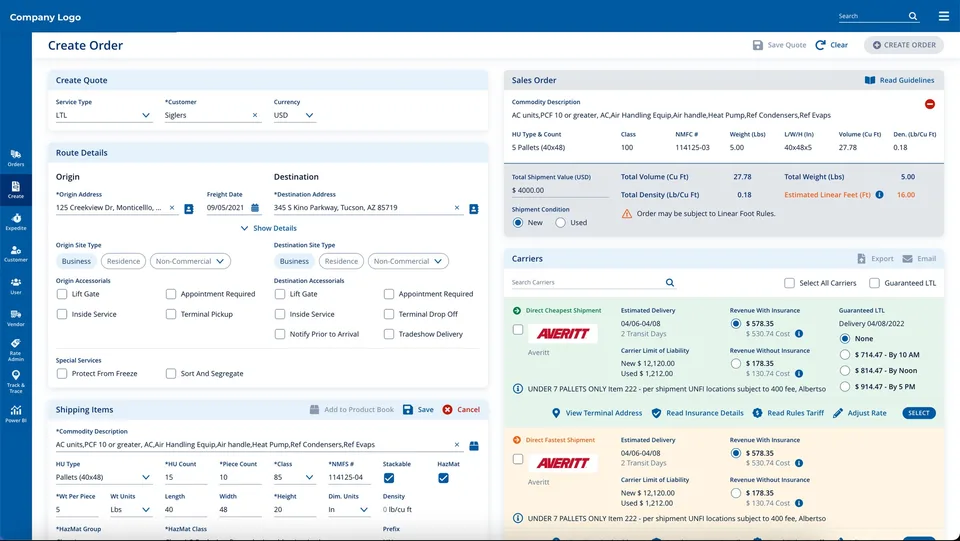Screen dimensions: 960x541
Task: Click Total Shipment Value input field
Action: (x=560, y=190)
